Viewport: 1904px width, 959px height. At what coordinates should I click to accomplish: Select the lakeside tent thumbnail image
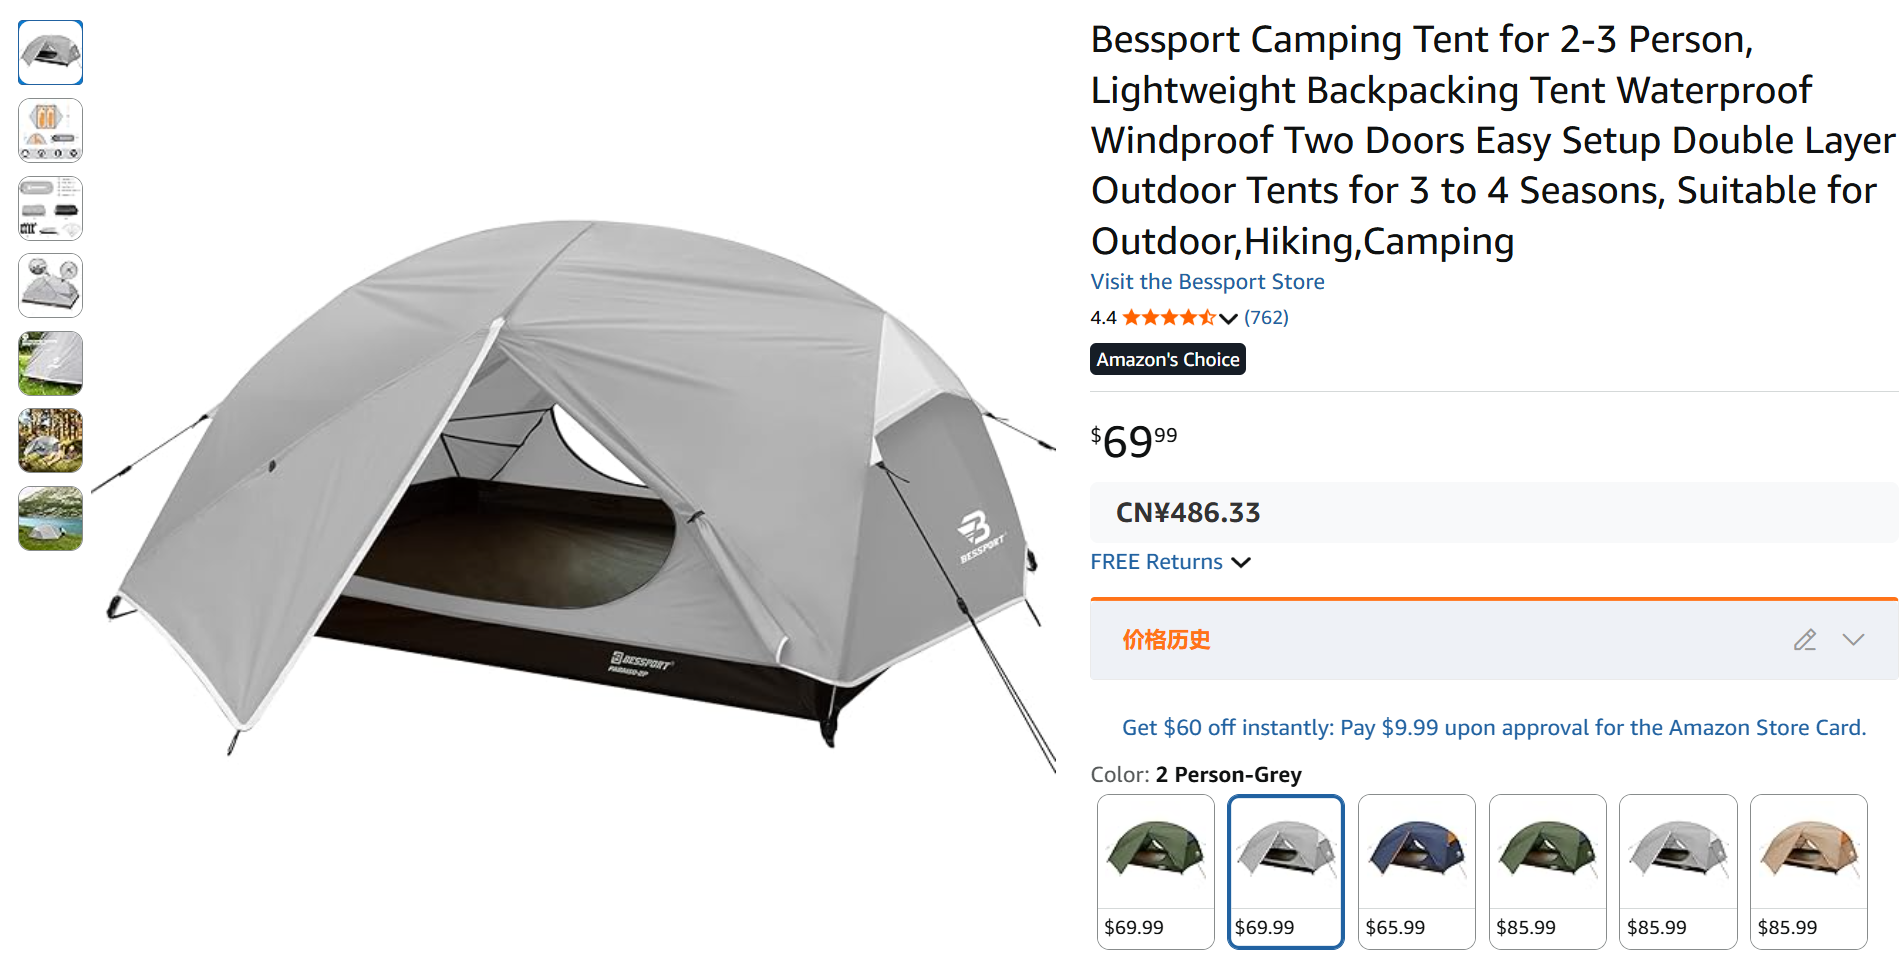click(50, 518)
